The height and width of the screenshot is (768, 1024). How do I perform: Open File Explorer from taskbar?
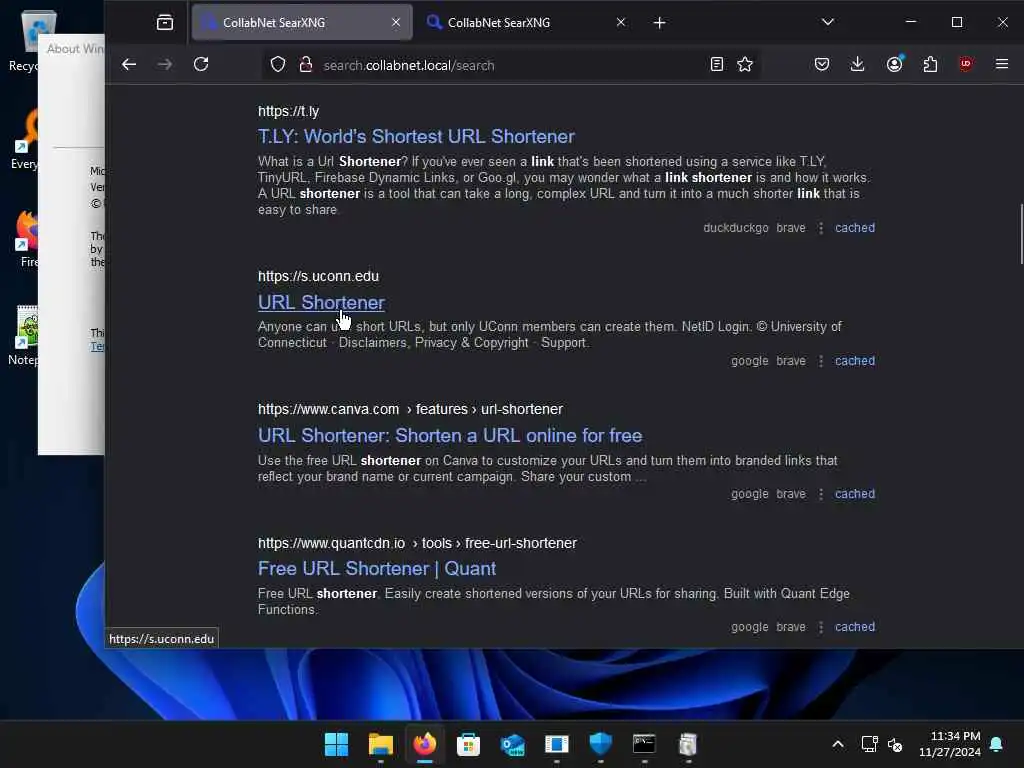tap(381, 744)
